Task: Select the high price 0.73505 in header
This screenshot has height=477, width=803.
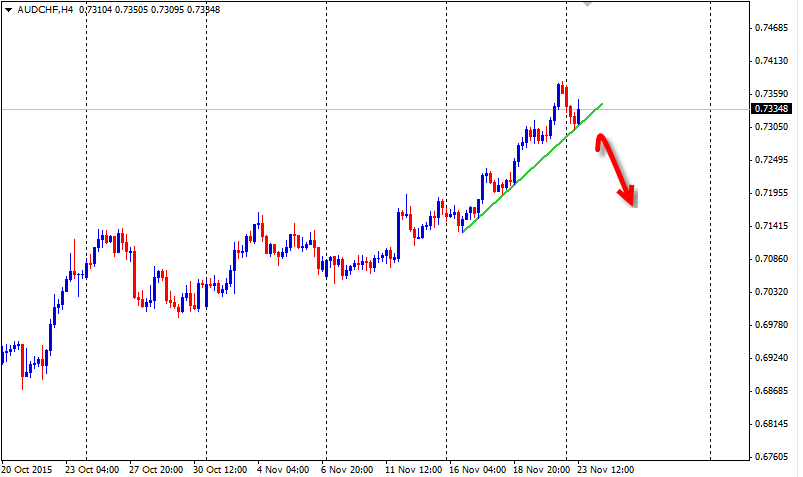Action: tap(131, 9)
